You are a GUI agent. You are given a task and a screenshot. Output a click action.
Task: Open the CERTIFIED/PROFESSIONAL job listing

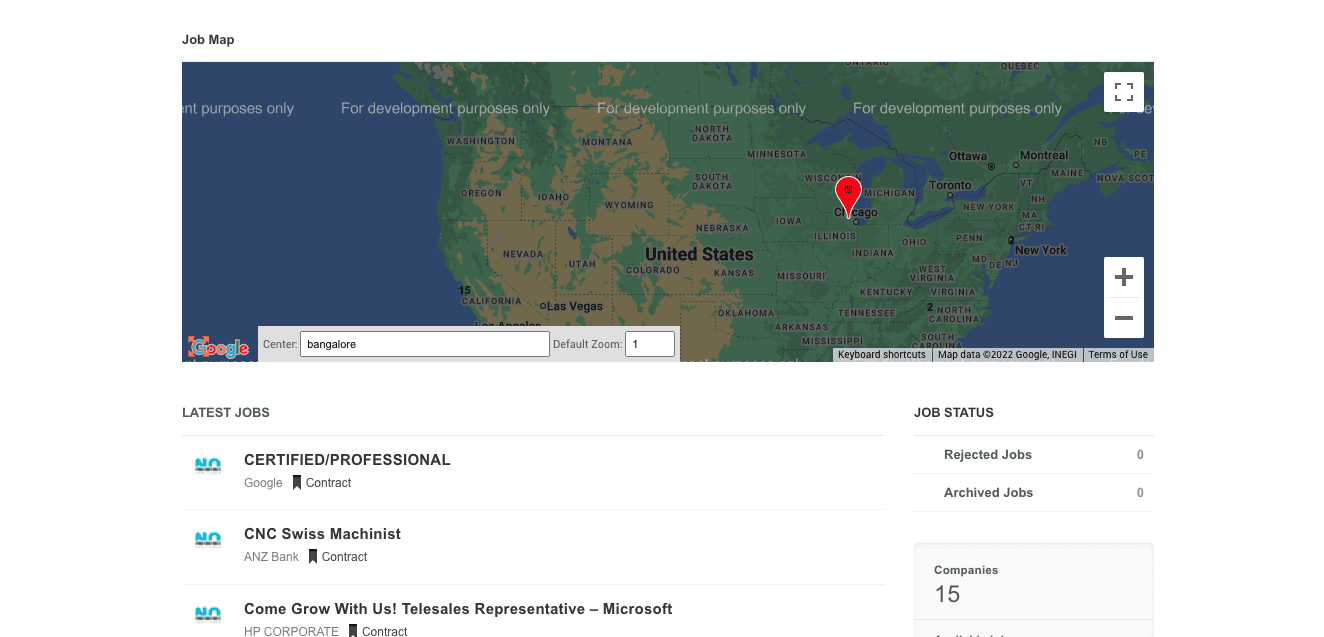coord(347,460)
